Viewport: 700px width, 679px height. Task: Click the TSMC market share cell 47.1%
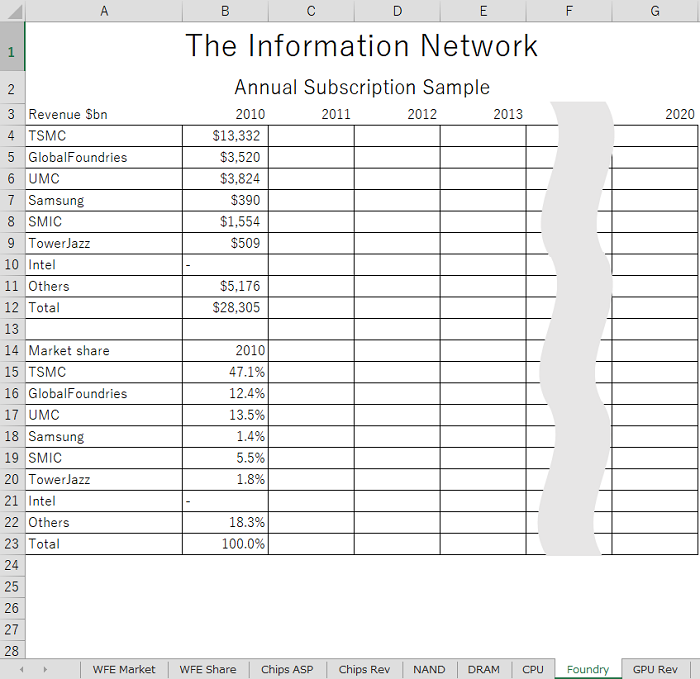click(x=225, y=372)
